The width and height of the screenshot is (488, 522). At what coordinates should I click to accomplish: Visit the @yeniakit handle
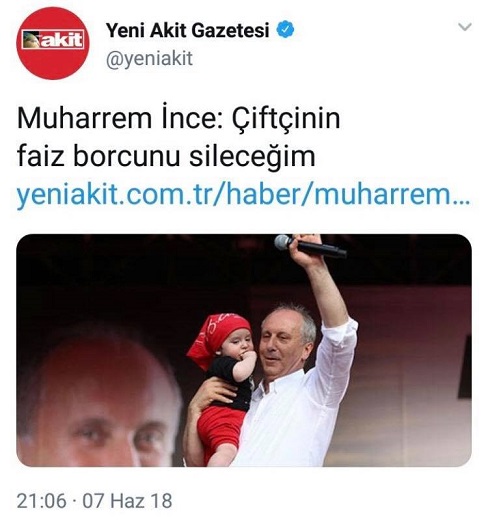(149, 59)
